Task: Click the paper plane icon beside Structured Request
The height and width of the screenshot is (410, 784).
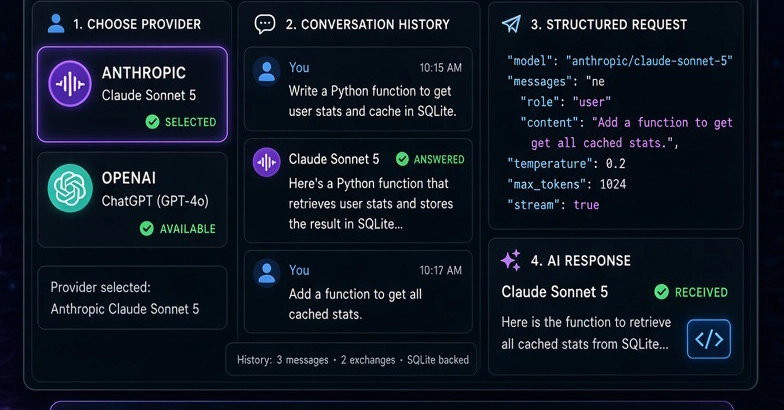Action: tap(512, 24)
